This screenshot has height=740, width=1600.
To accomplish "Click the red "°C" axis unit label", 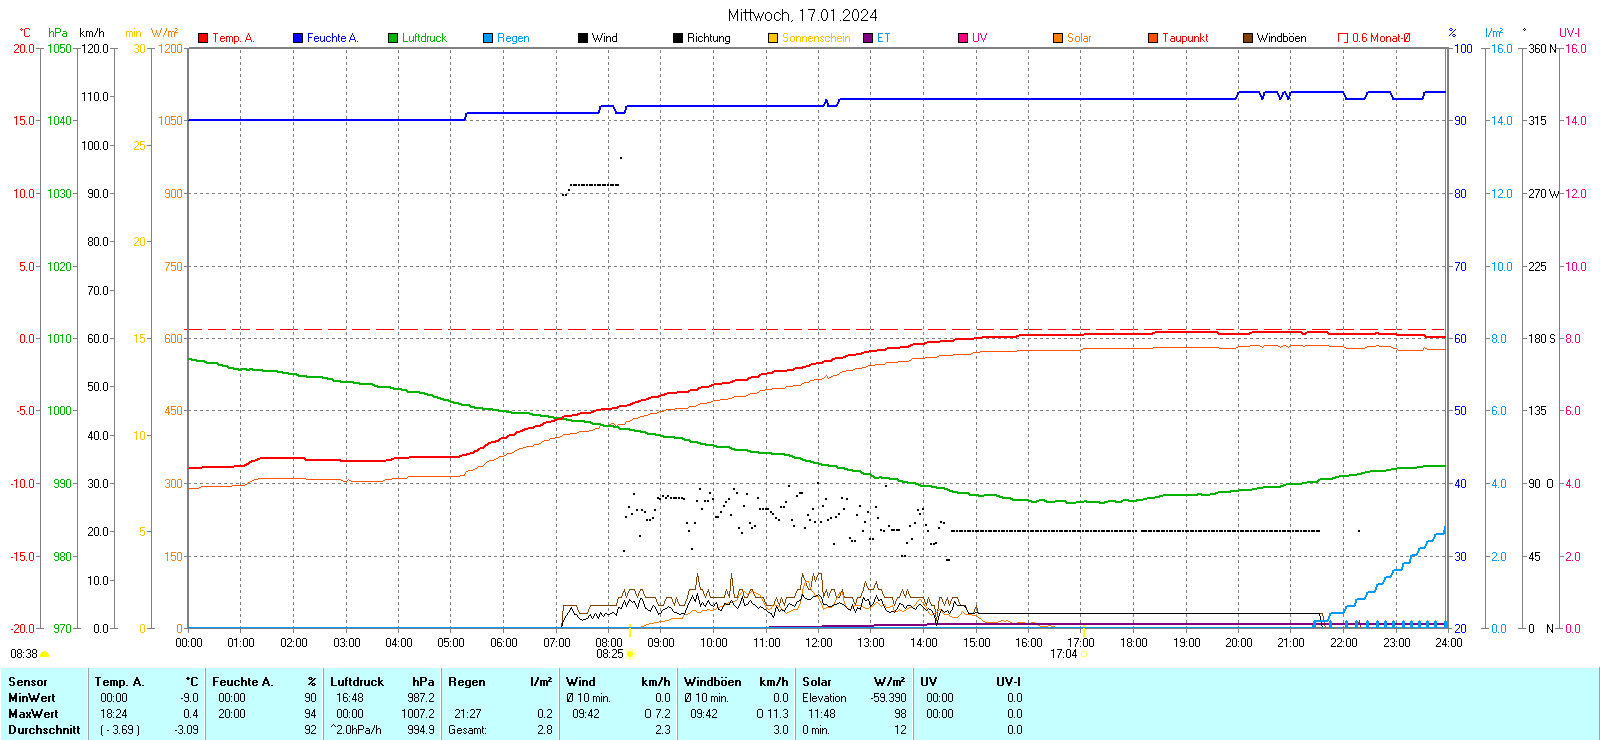I will 25,33.
